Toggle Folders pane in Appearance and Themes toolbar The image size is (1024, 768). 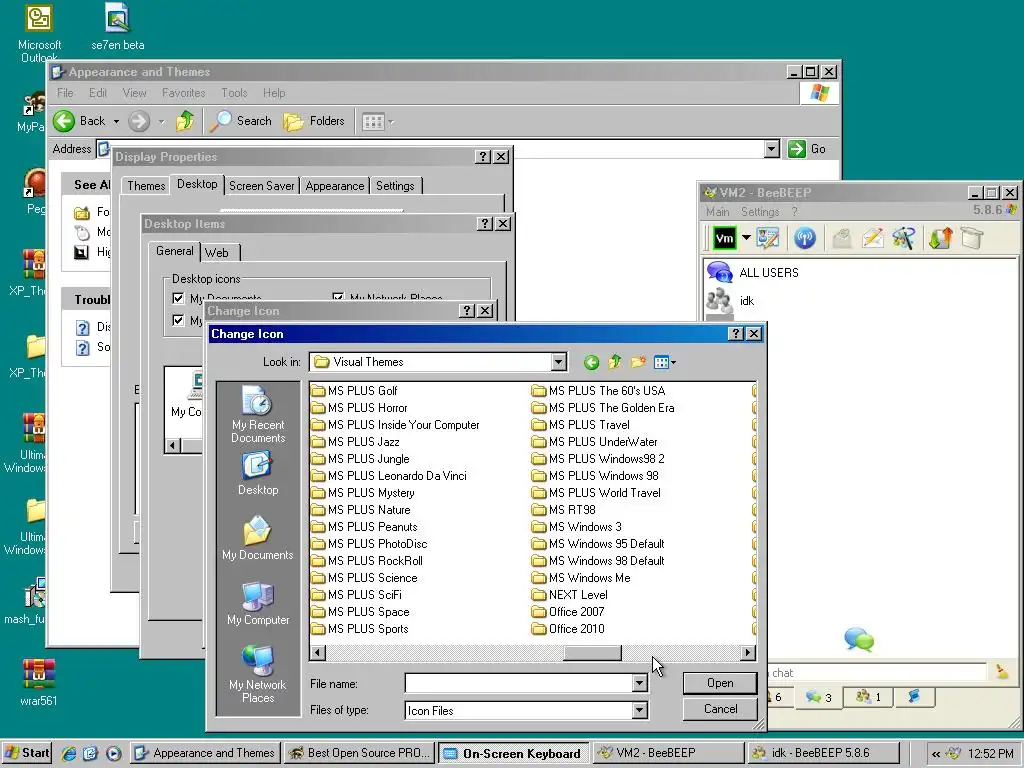314,121
